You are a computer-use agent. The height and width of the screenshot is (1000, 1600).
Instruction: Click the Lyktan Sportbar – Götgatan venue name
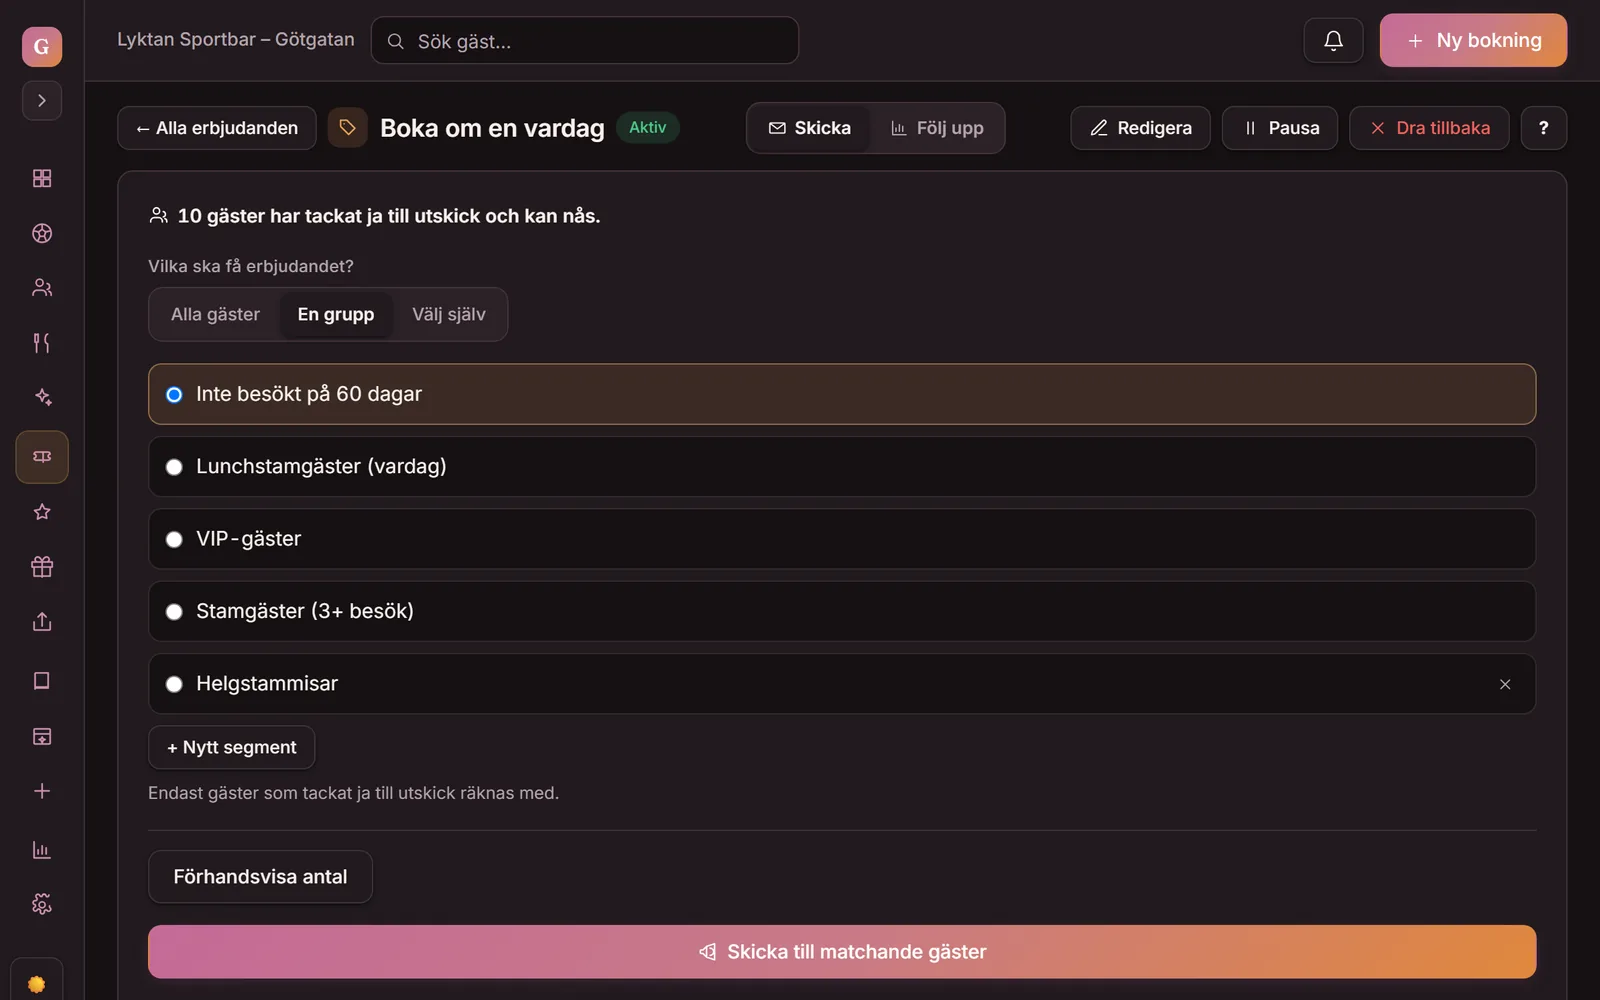click(236, 39)
